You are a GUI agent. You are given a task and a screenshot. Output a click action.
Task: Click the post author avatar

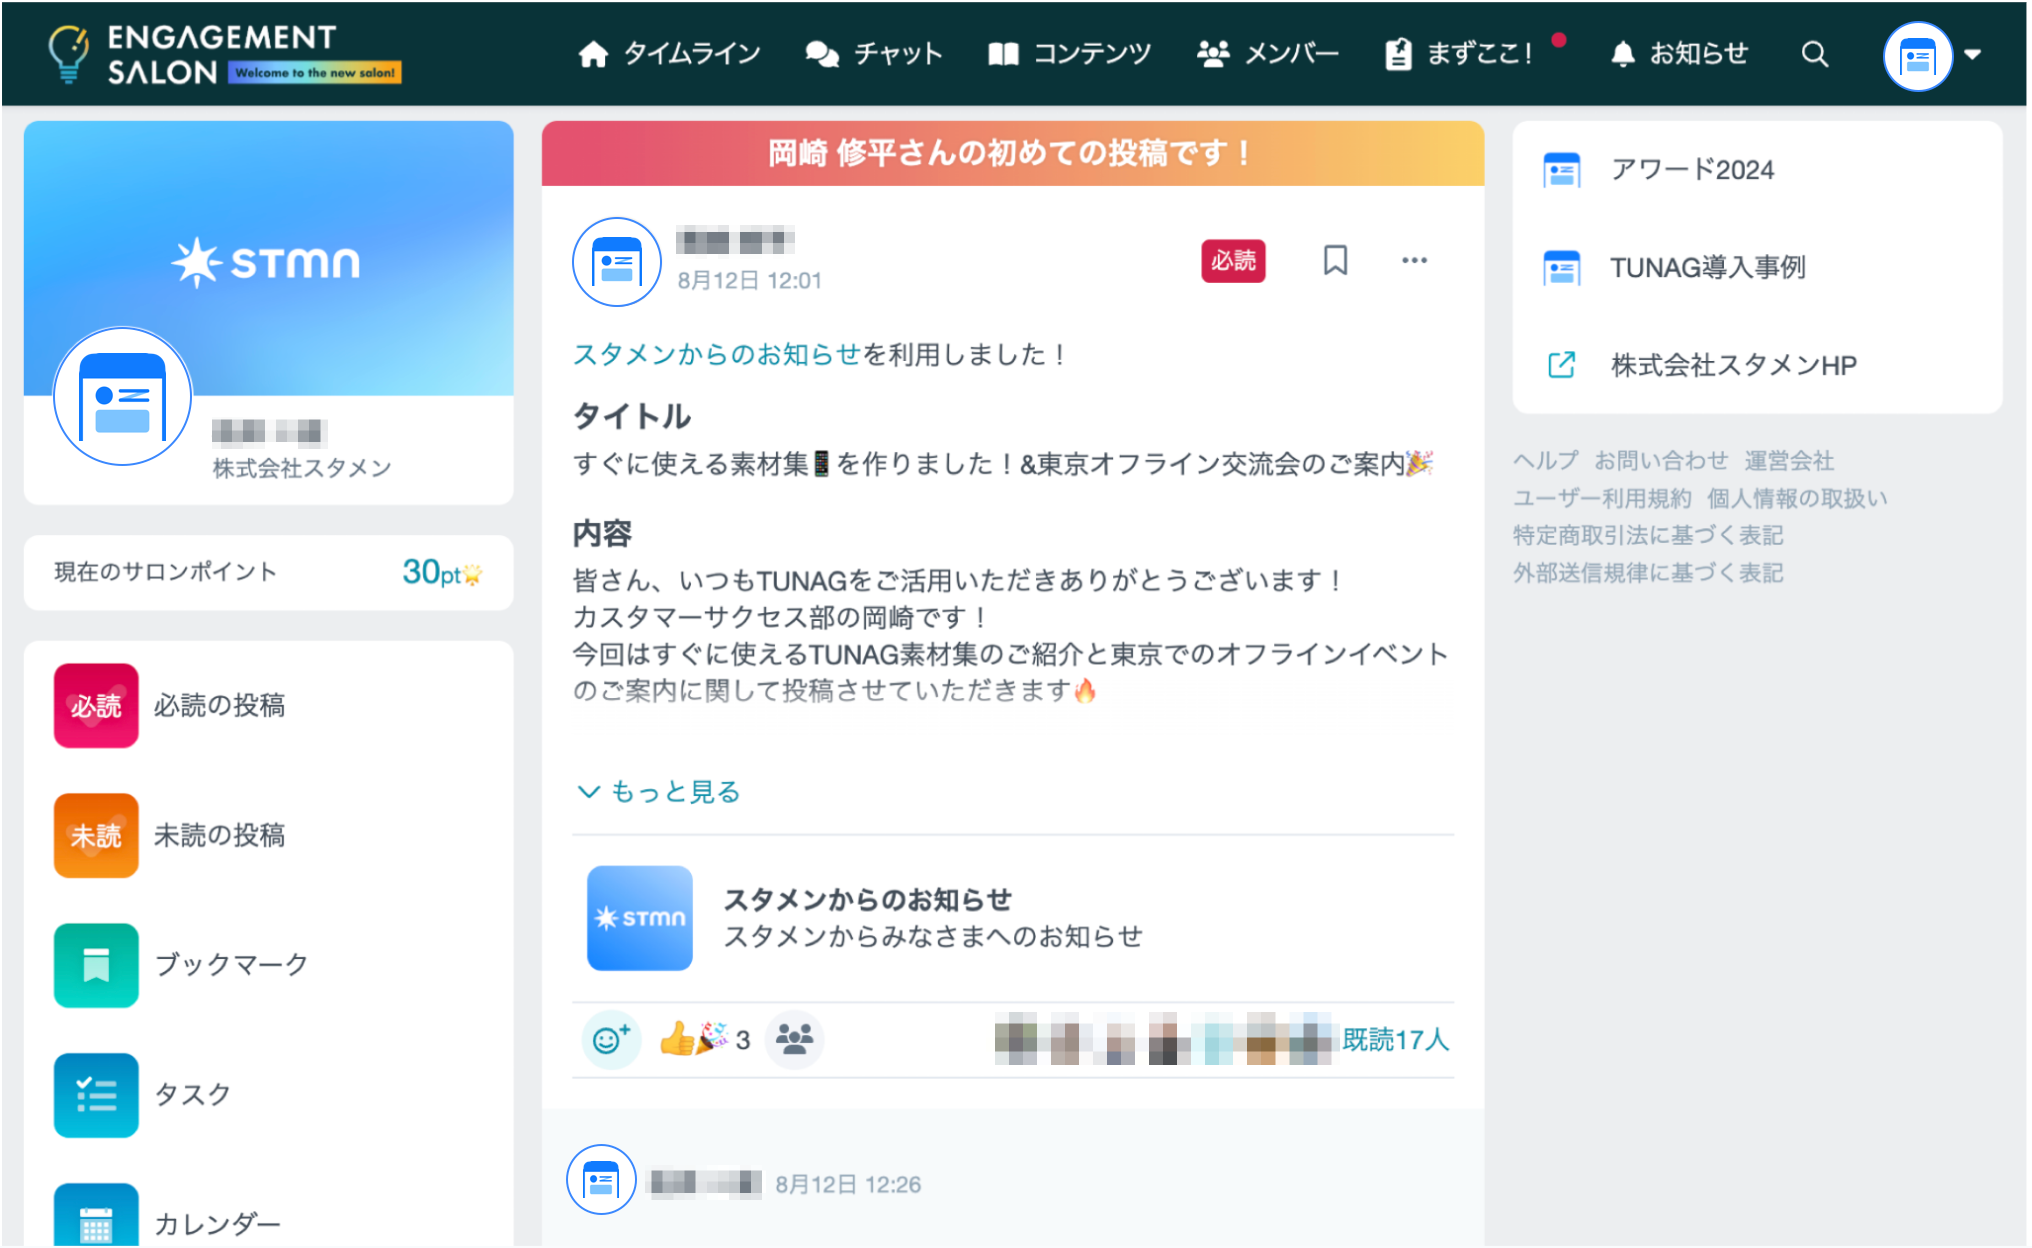[616, 262]
